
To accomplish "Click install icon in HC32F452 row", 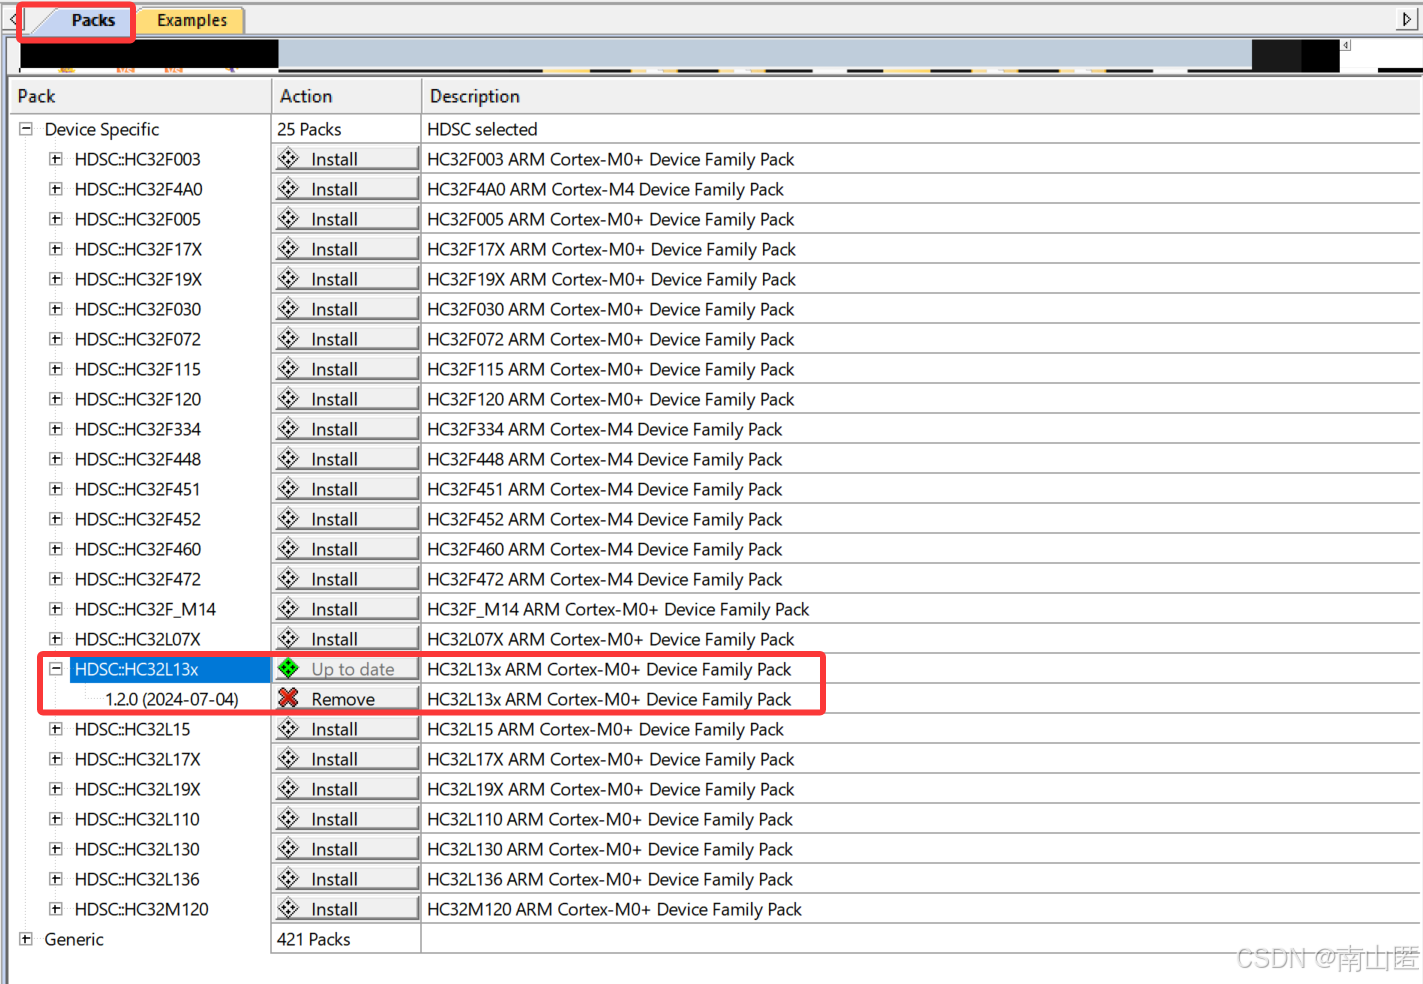I will click(289, 518).
